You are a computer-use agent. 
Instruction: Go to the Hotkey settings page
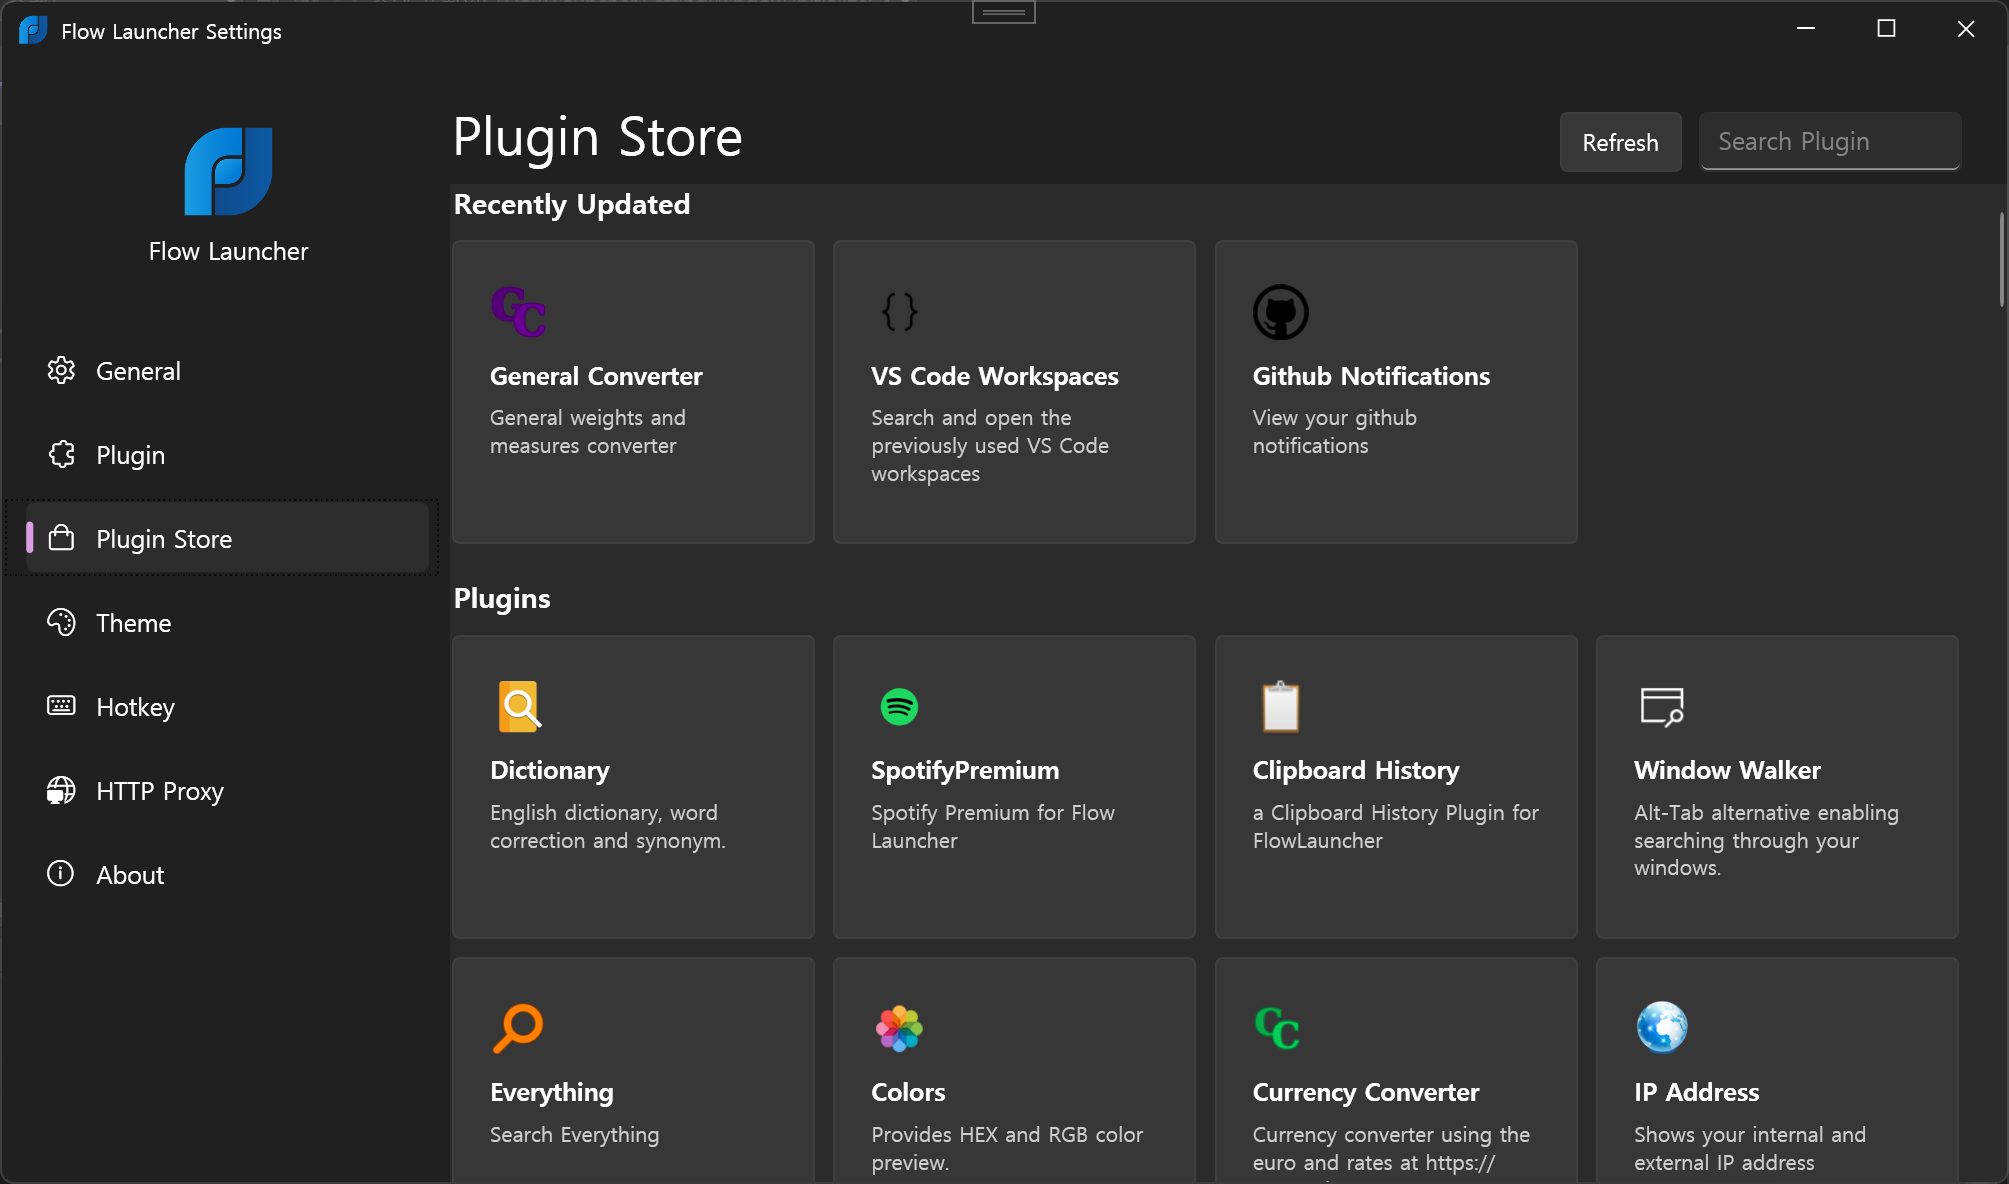pyautogui.click(x=135, y=707)
